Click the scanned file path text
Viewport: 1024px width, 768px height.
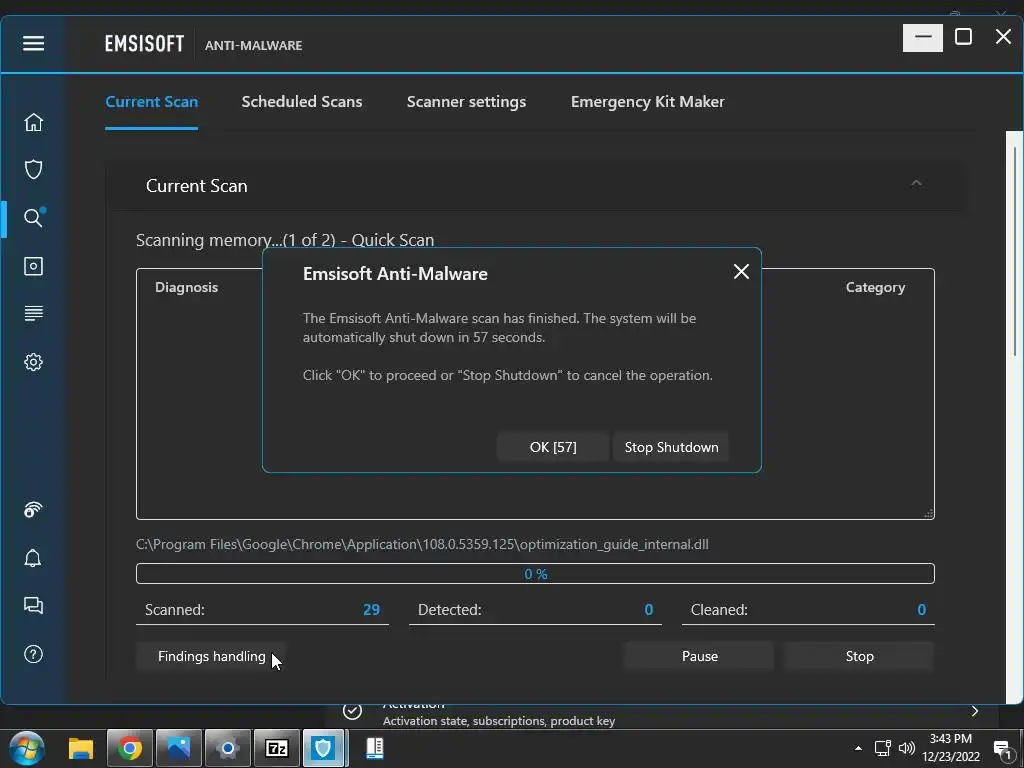(422, 545)
